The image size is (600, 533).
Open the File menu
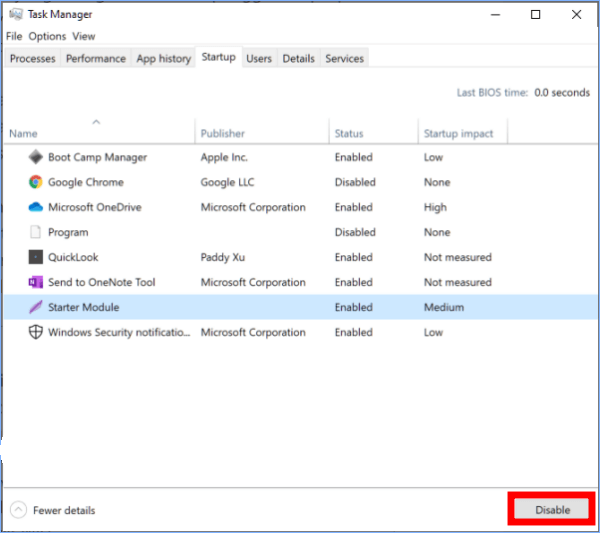[14, 36]
